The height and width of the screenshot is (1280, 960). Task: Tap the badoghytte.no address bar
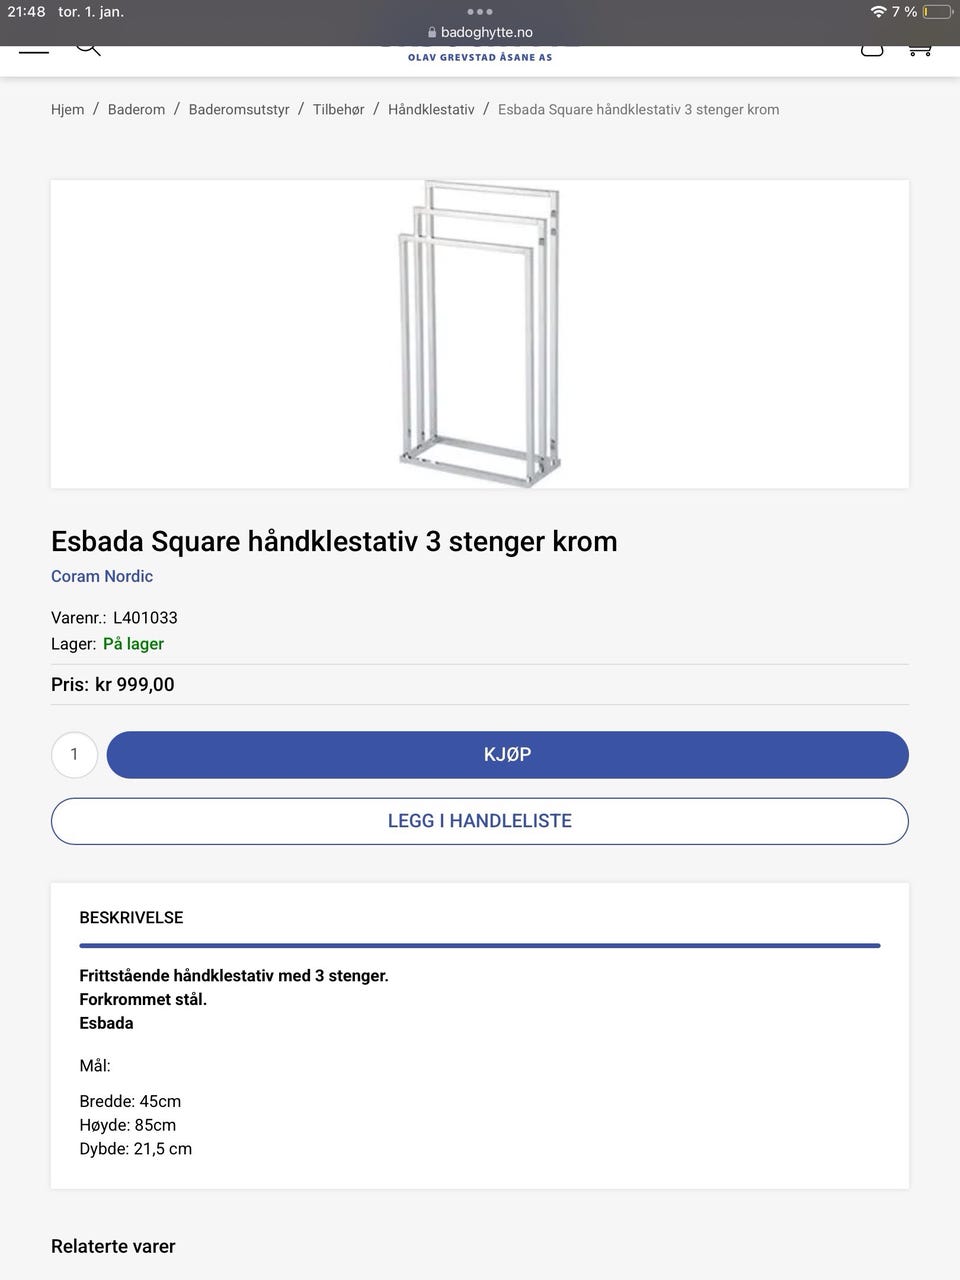coord(480,32)
